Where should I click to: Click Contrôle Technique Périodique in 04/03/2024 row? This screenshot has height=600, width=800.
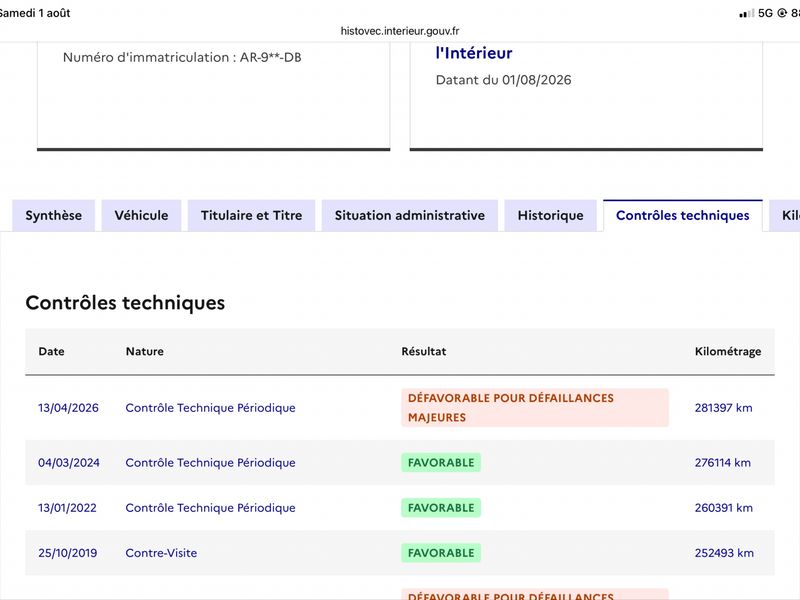click(x=211, y=463)
